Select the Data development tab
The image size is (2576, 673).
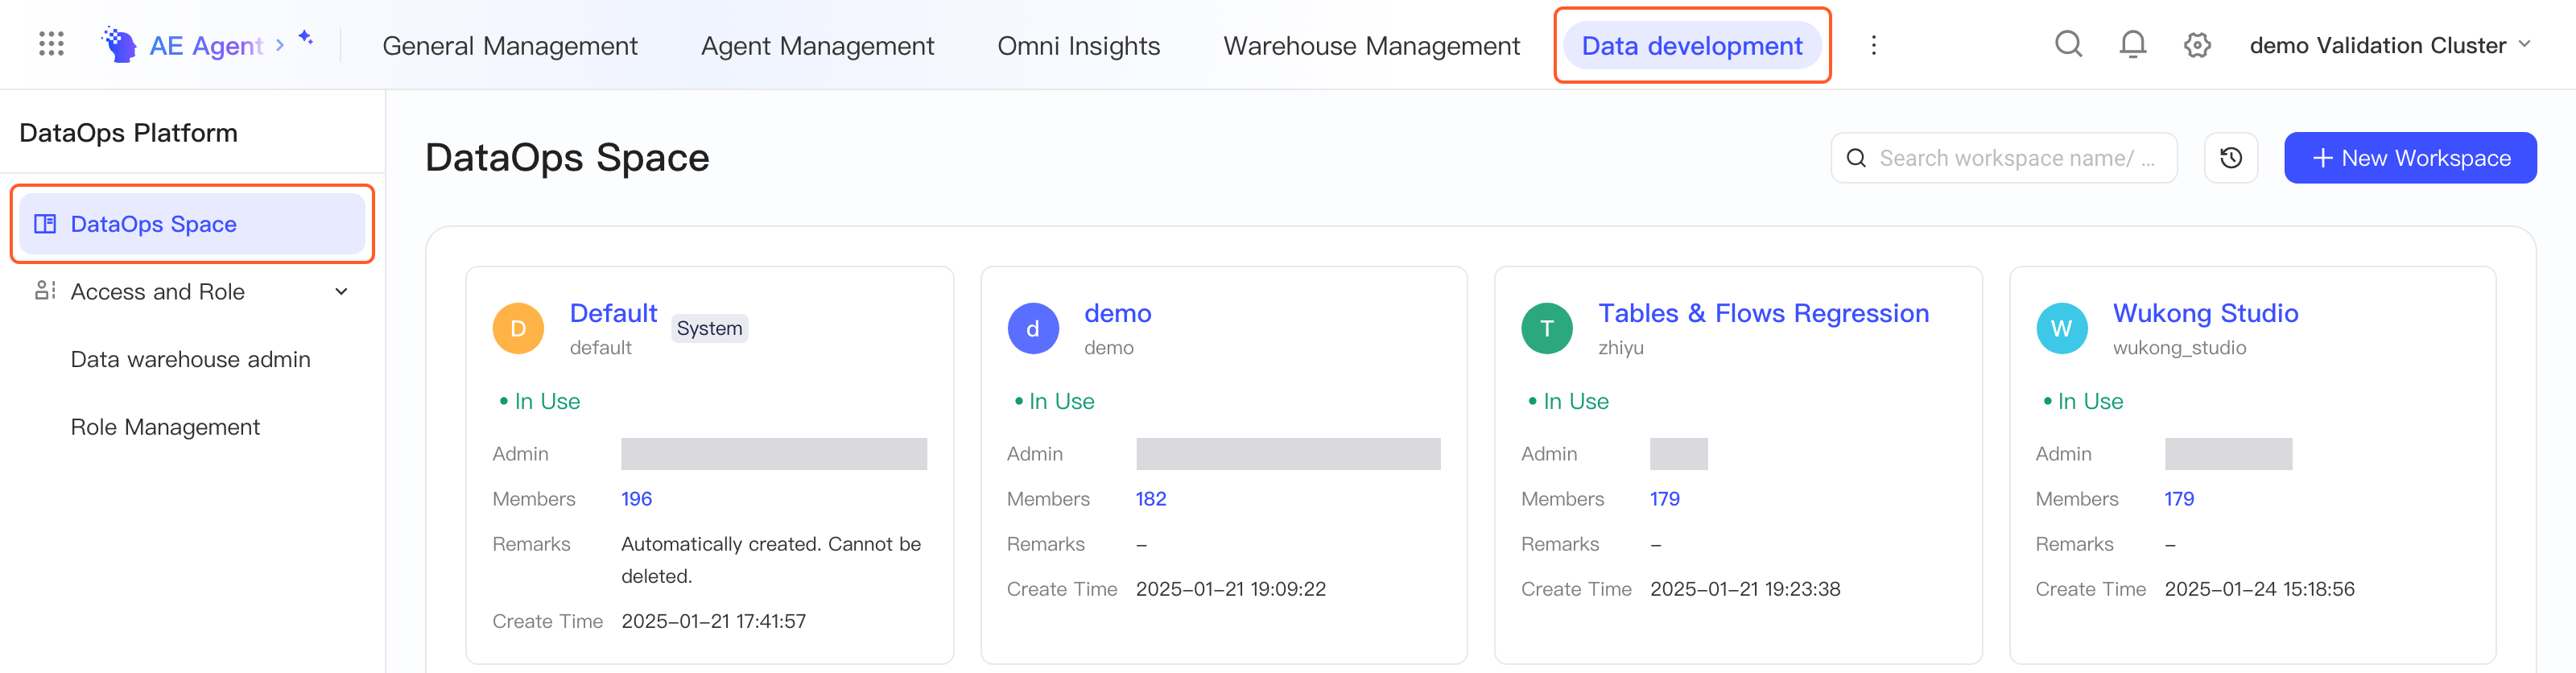click(x=1692, y=46)
